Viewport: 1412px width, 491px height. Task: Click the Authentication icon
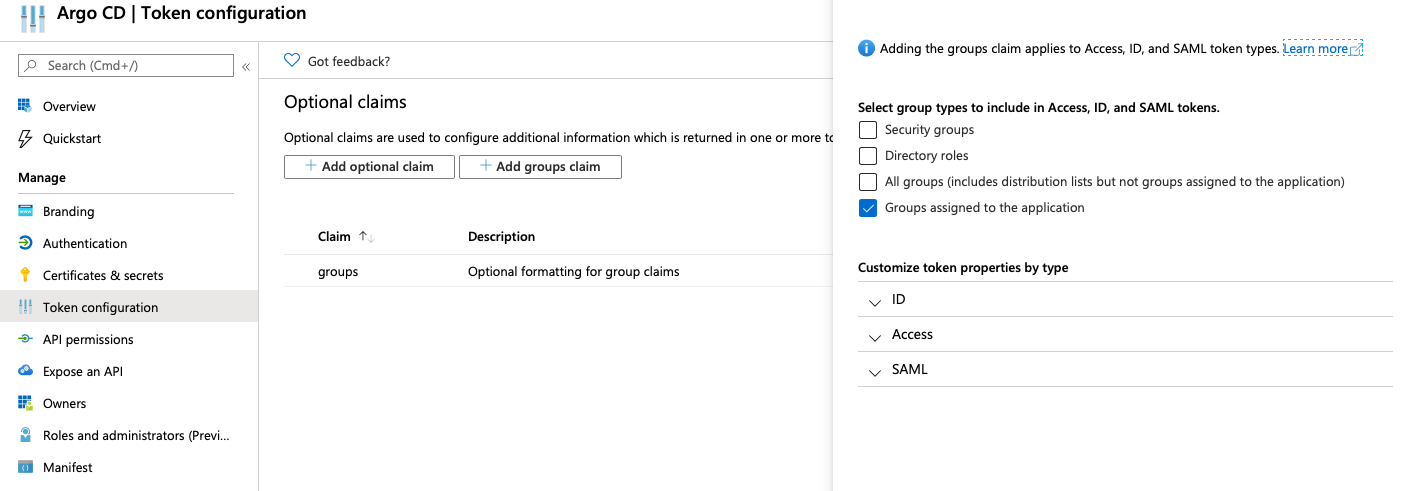[25, 243]
